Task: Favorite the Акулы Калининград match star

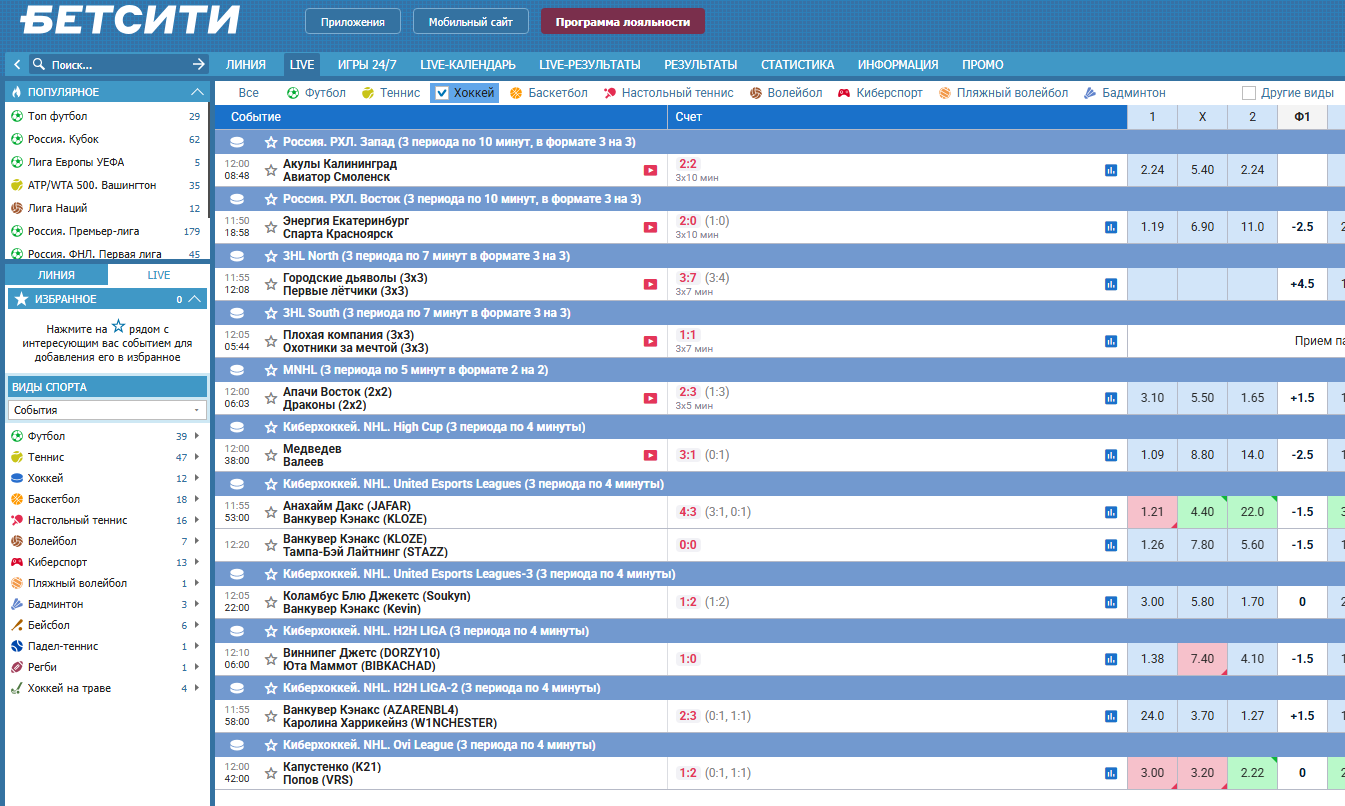Action: point(270,170)
